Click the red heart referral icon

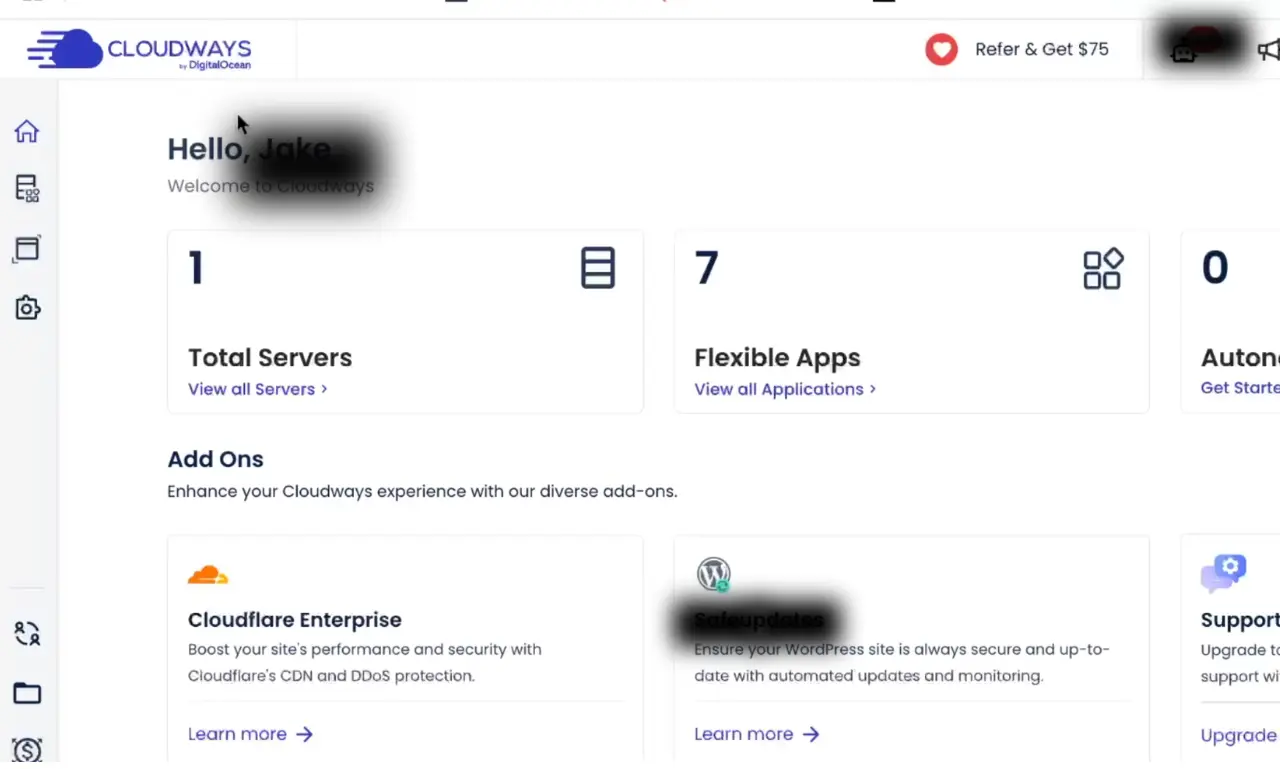pyautogui.click(x=941, y=49)
